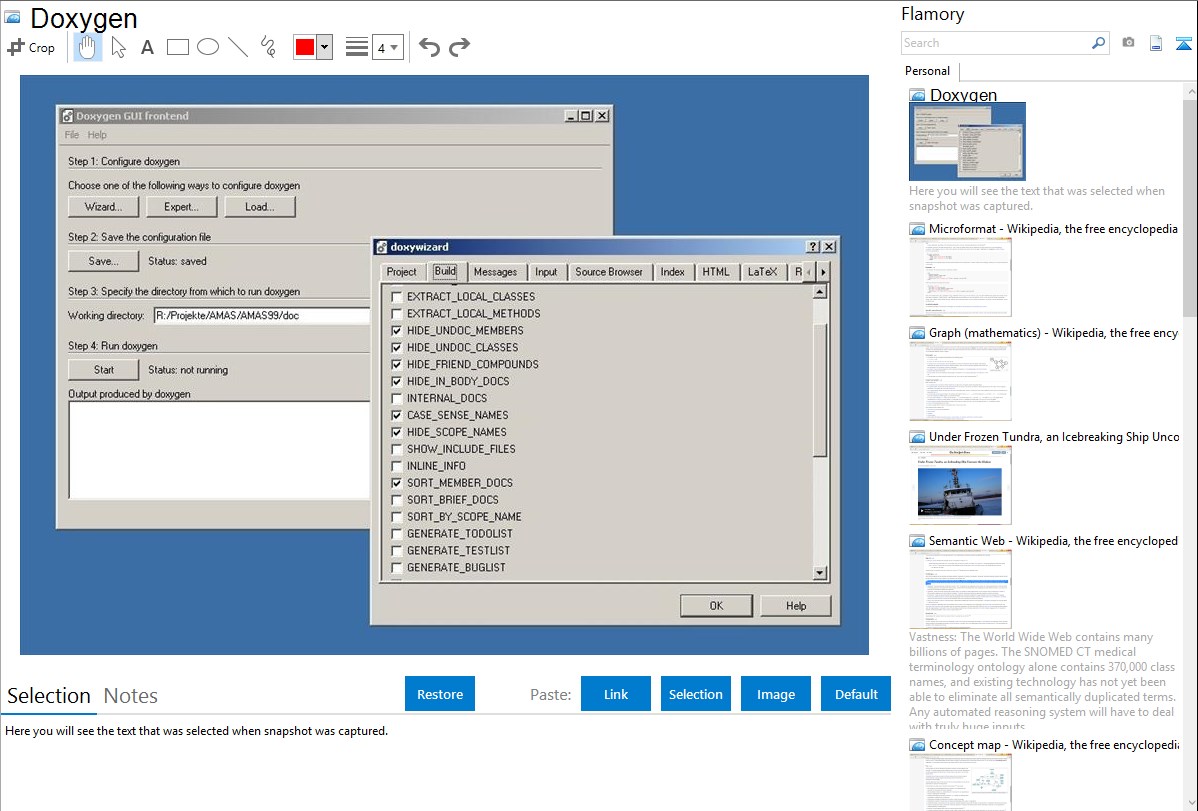Click the Wizard... button in Doxygen GUI frontend
This screenshot has height=811, width=1198.
104,206
